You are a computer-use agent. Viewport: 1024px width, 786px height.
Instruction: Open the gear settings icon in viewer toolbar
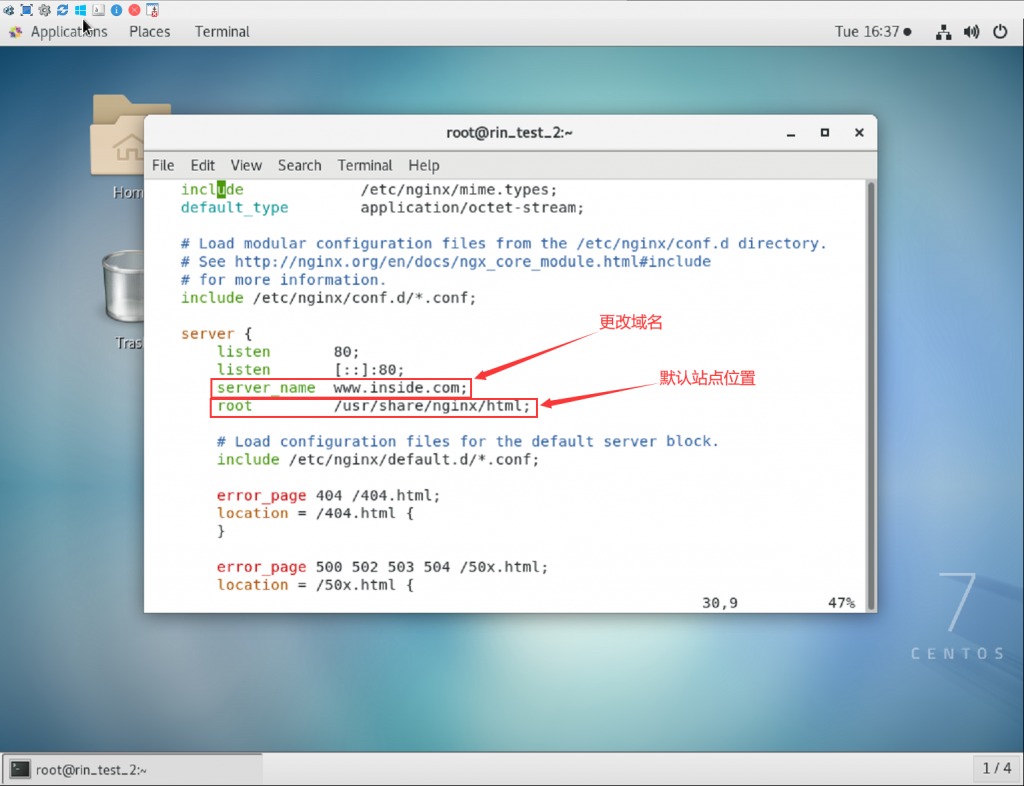coord(44,10)
